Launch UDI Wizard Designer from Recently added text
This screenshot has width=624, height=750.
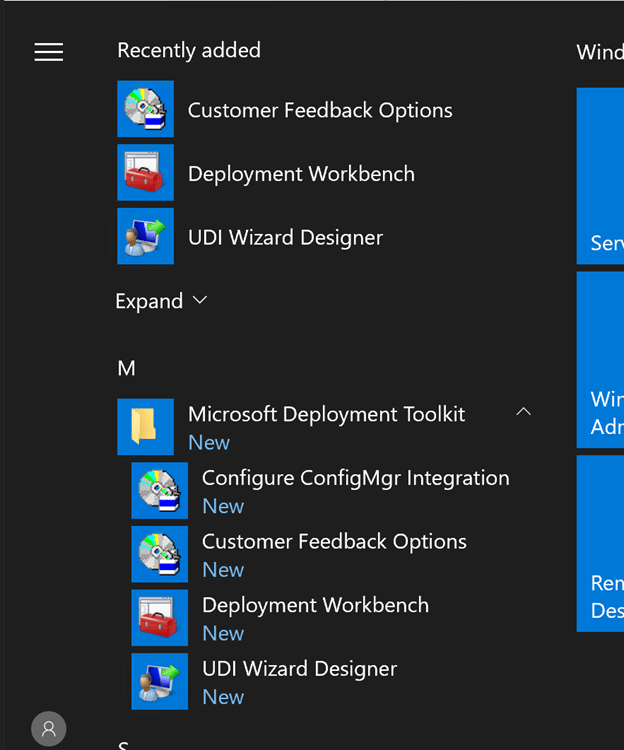tap(285, 238)
